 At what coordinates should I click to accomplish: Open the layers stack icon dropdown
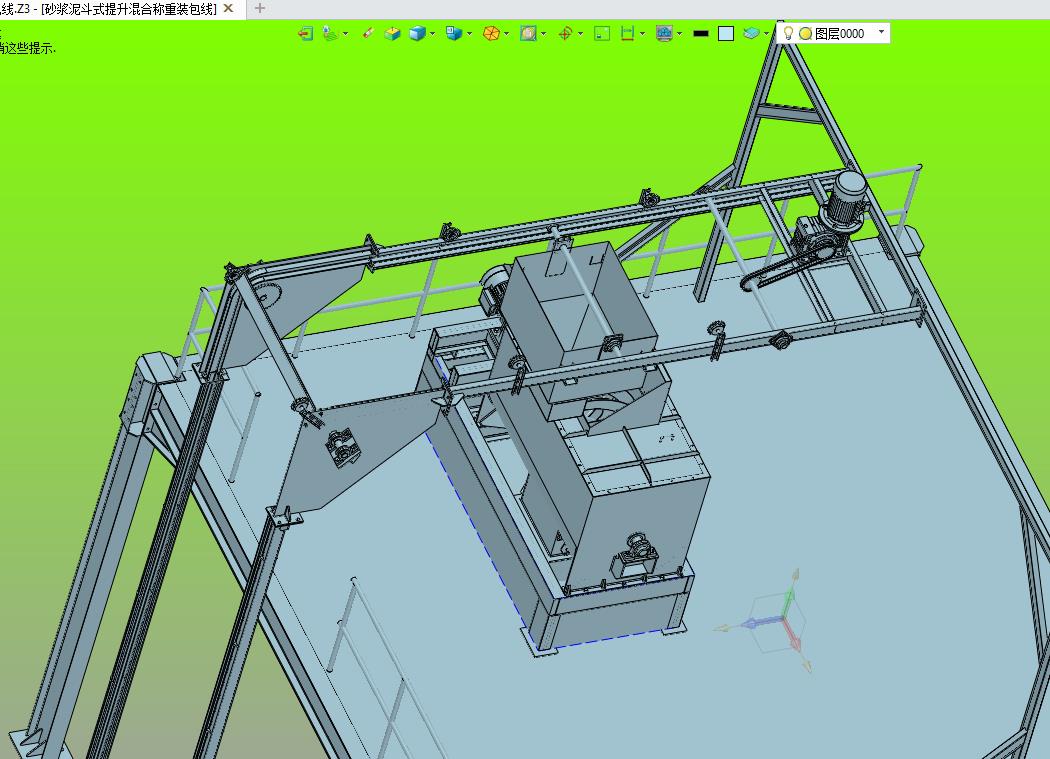(766, 33)
